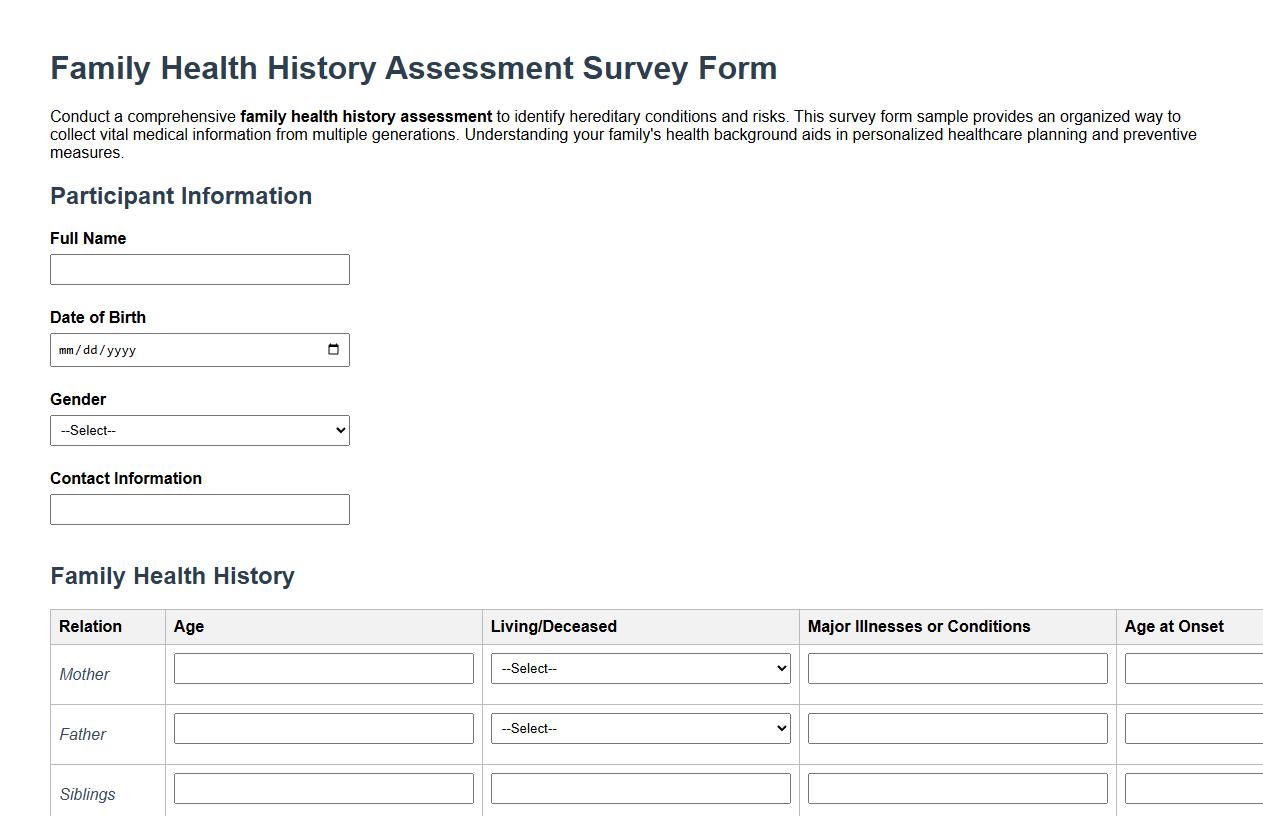Click the Full Name input field

pos(199,269)
